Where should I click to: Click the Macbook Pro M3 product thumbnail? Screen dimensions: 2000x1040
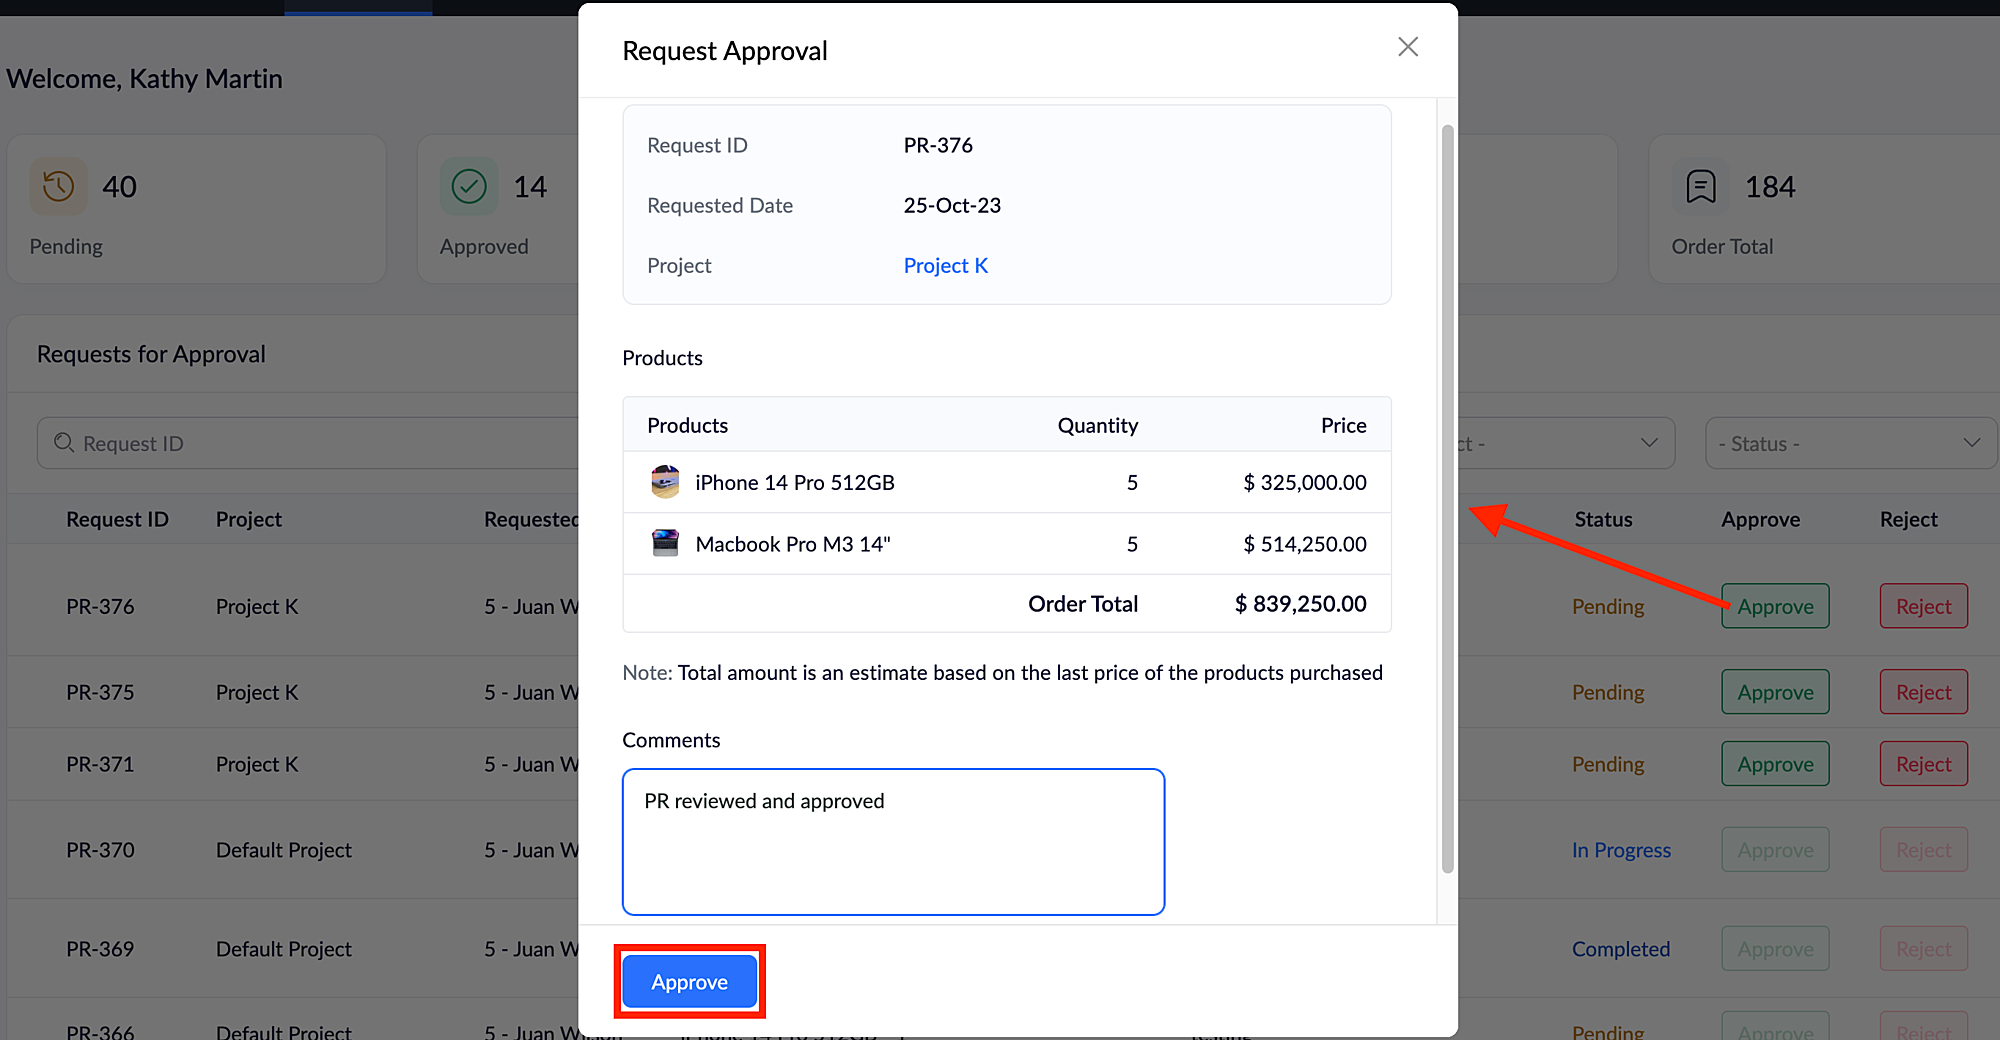tap(665, 544)
